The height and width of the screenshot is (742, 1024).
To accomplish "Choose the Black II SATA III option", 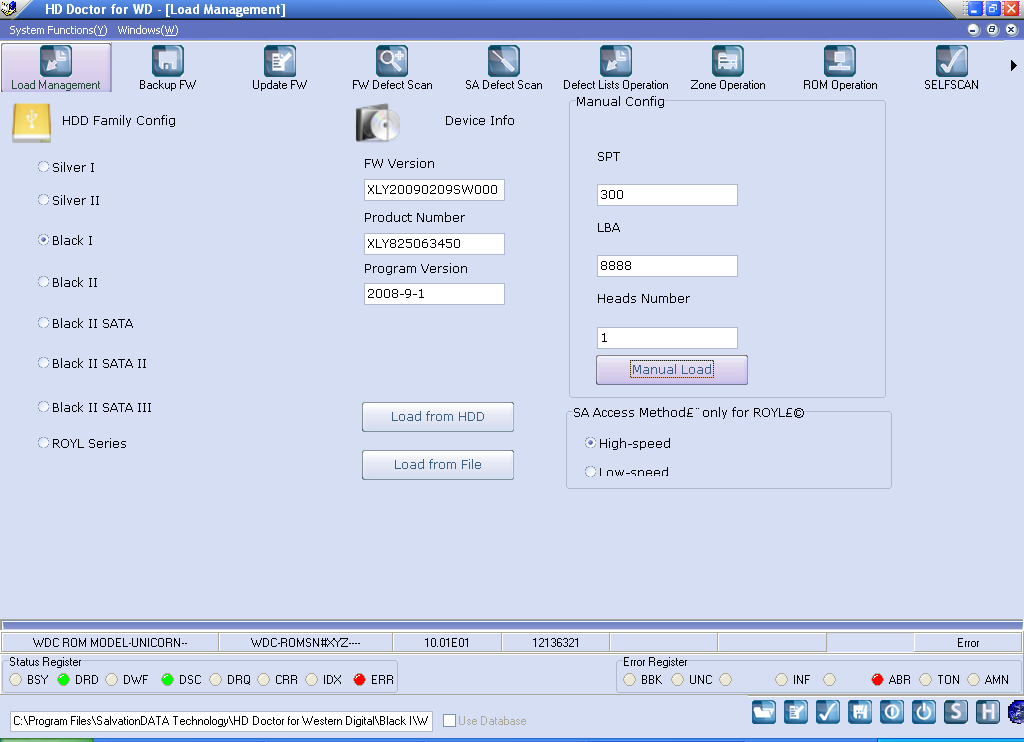I will point(43,406).
